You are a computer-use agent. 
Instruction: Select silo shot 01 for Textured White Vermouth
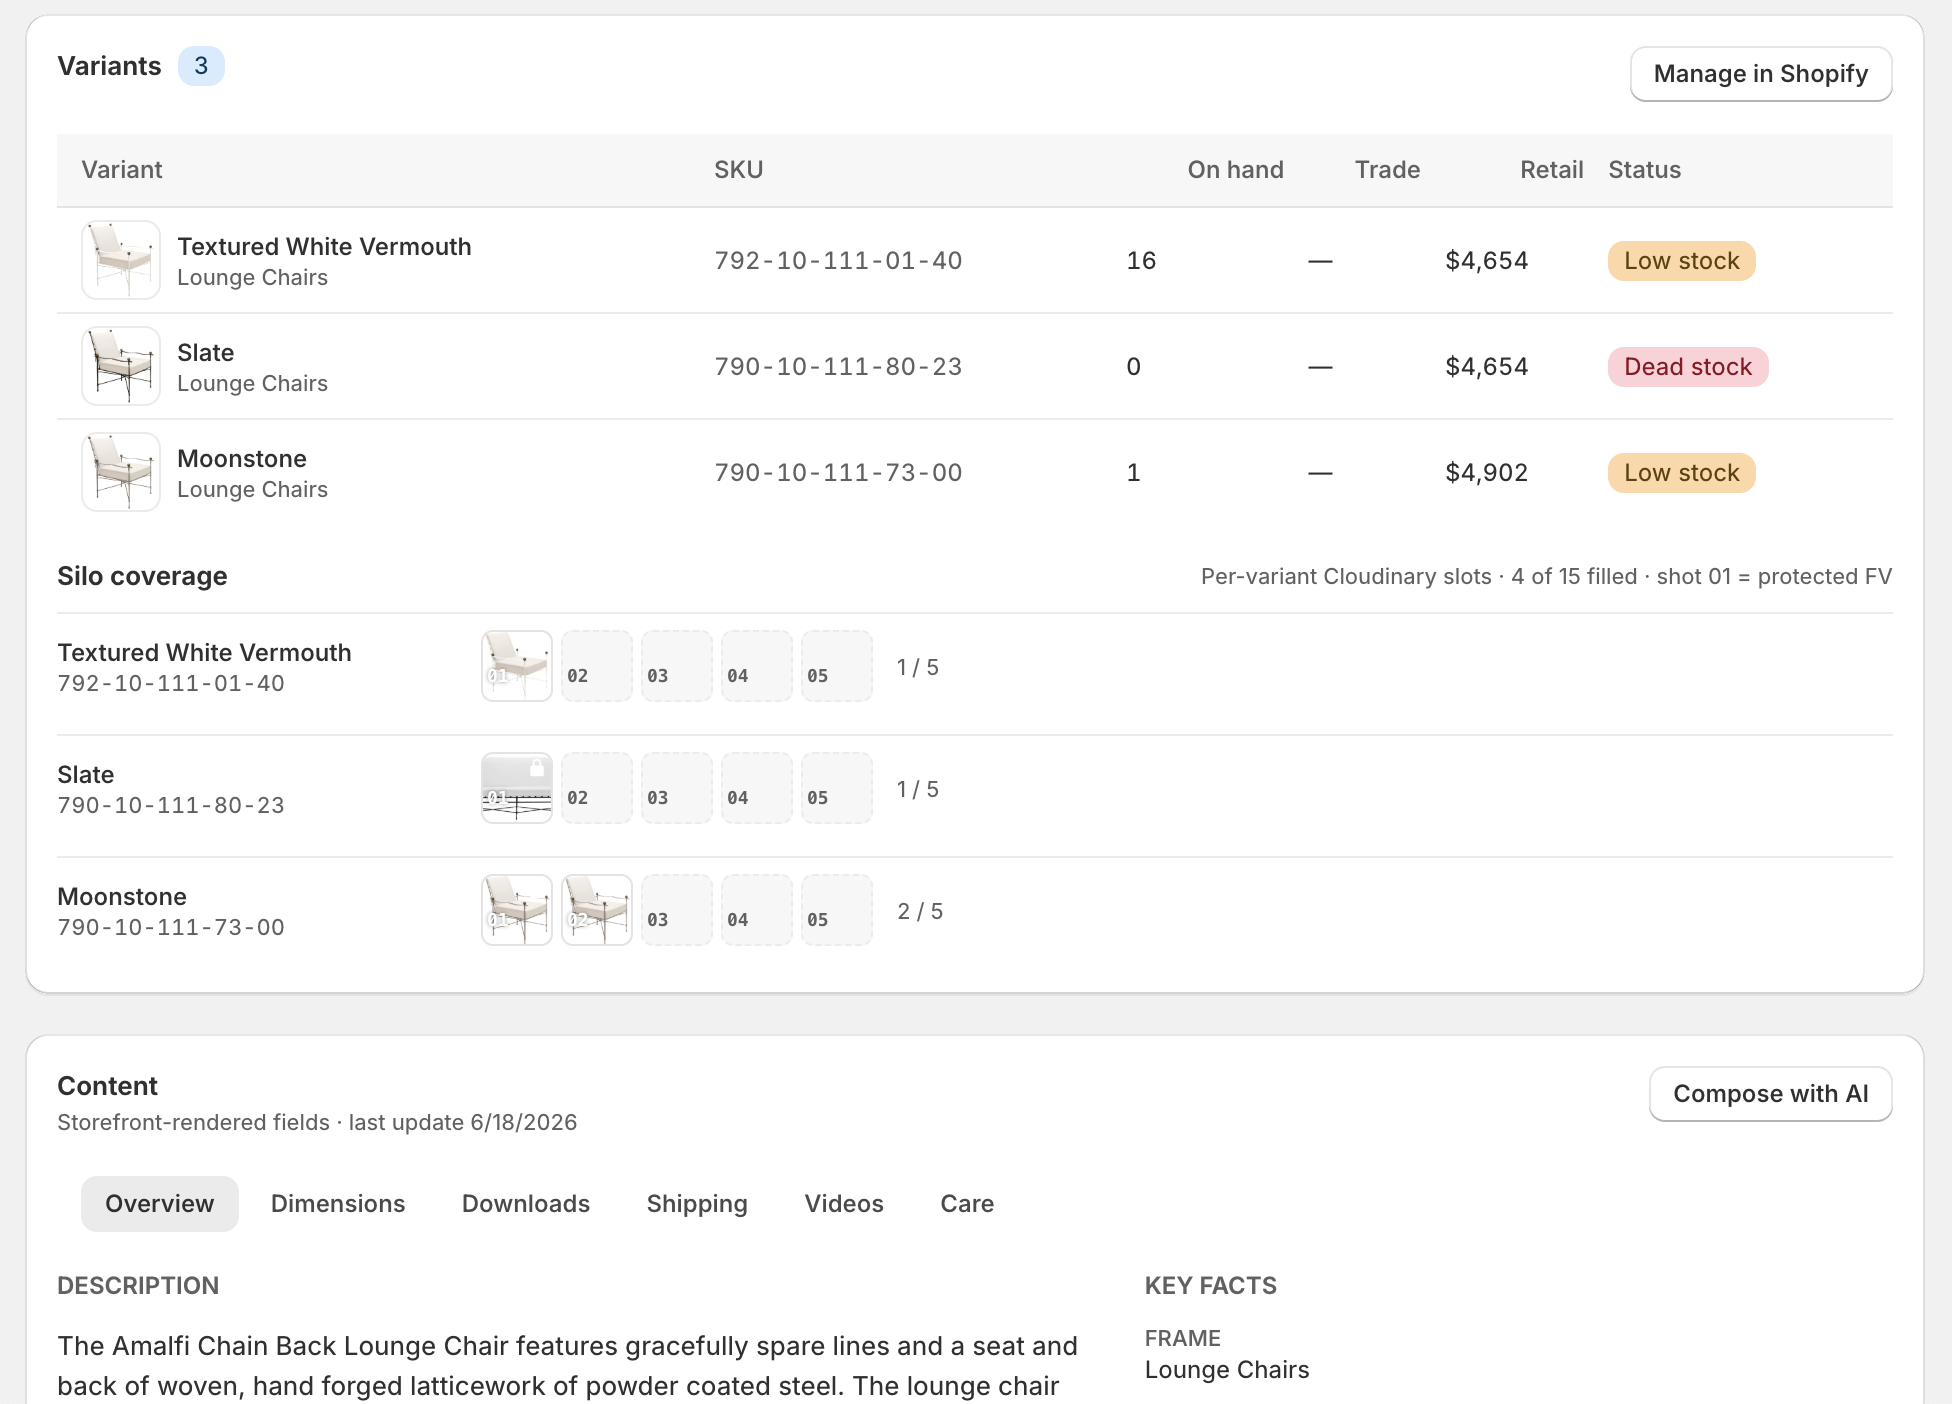point(517,666)
